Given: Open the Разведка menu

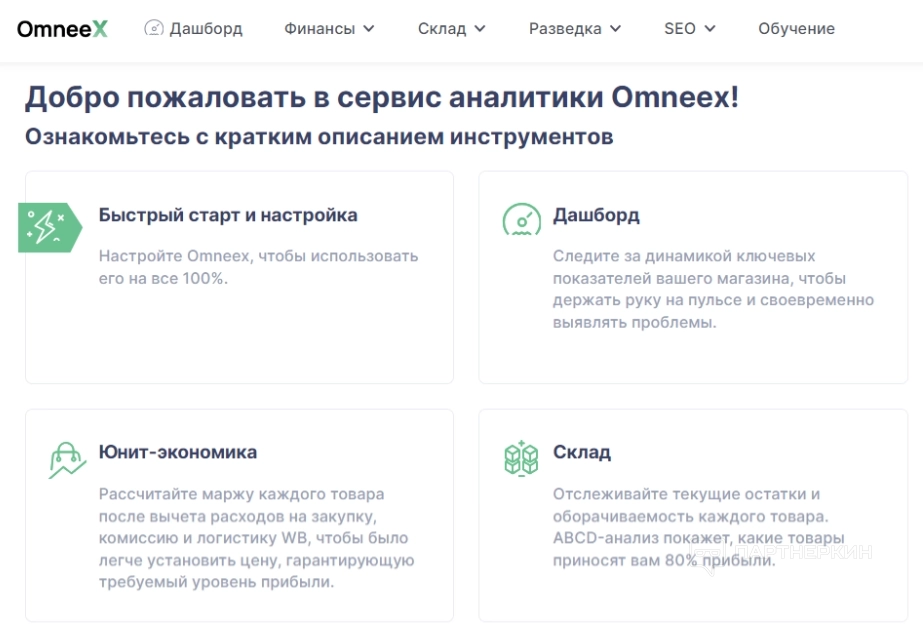Looking at the screenshot, I should pyautogui.click(x=575, y=28).
